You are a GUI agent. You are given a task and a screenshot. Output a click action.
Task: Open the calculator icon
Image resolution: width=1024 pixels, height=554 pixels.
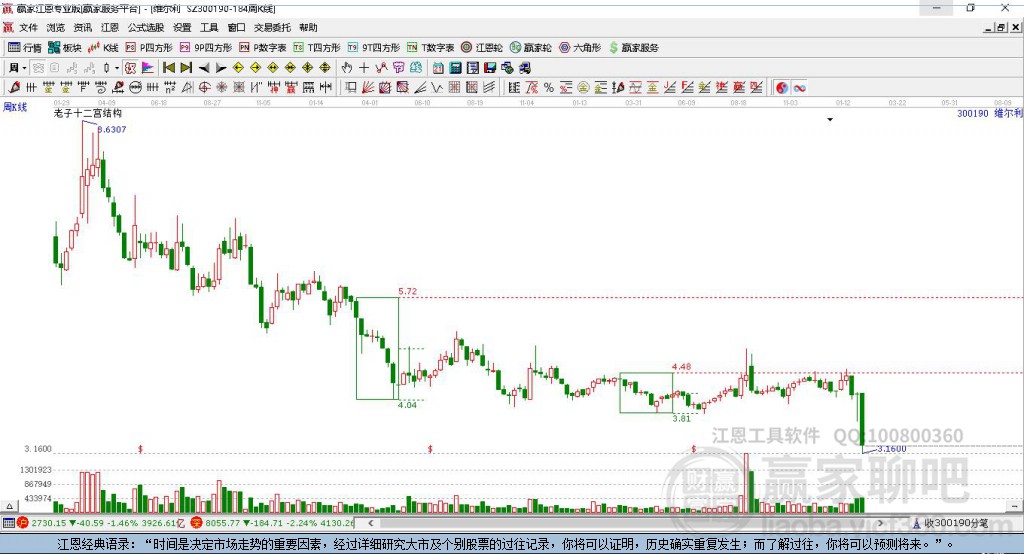click(456, 67)
